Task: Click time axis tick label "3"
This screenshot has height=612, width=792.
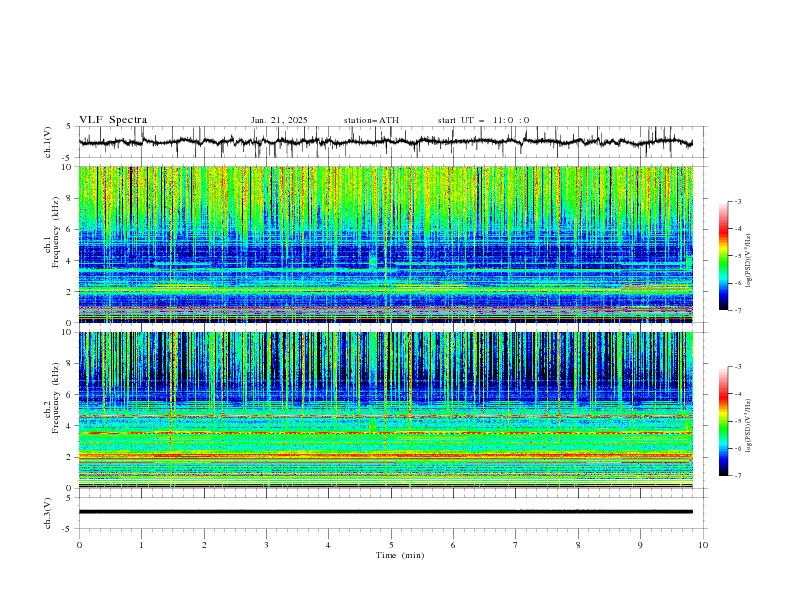Action: click(266, 545)
